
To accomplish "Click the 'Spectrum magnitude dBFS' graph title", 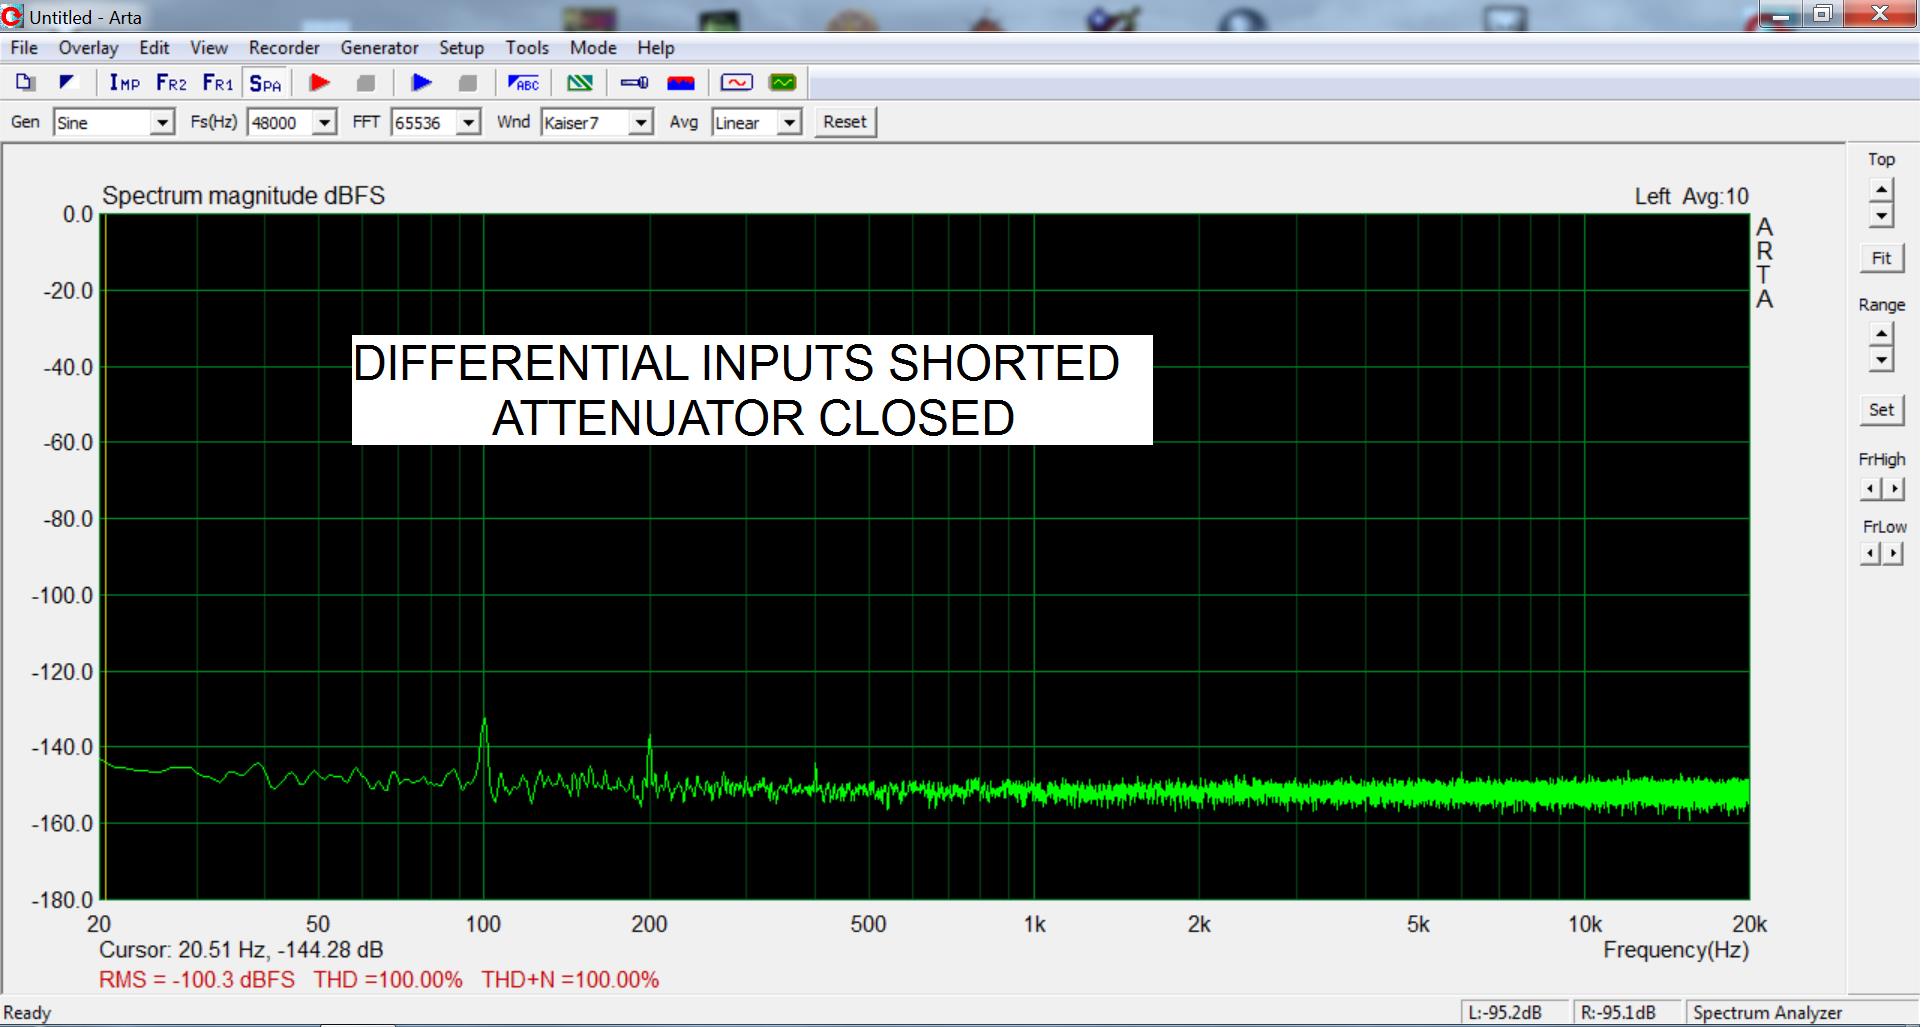I will pos(243,195).
